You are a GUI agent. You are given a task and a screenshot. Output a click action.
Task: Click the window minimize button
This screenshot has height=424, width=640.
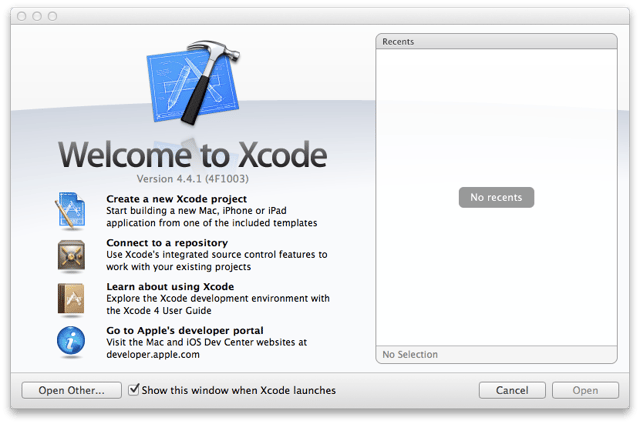tap(37, 16)
